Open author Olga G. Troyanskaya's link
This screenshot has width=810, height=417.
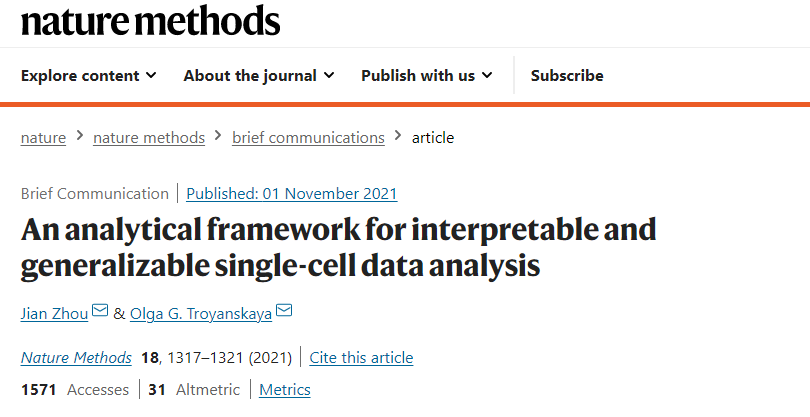pyautogui.click(x=201, y=313)
